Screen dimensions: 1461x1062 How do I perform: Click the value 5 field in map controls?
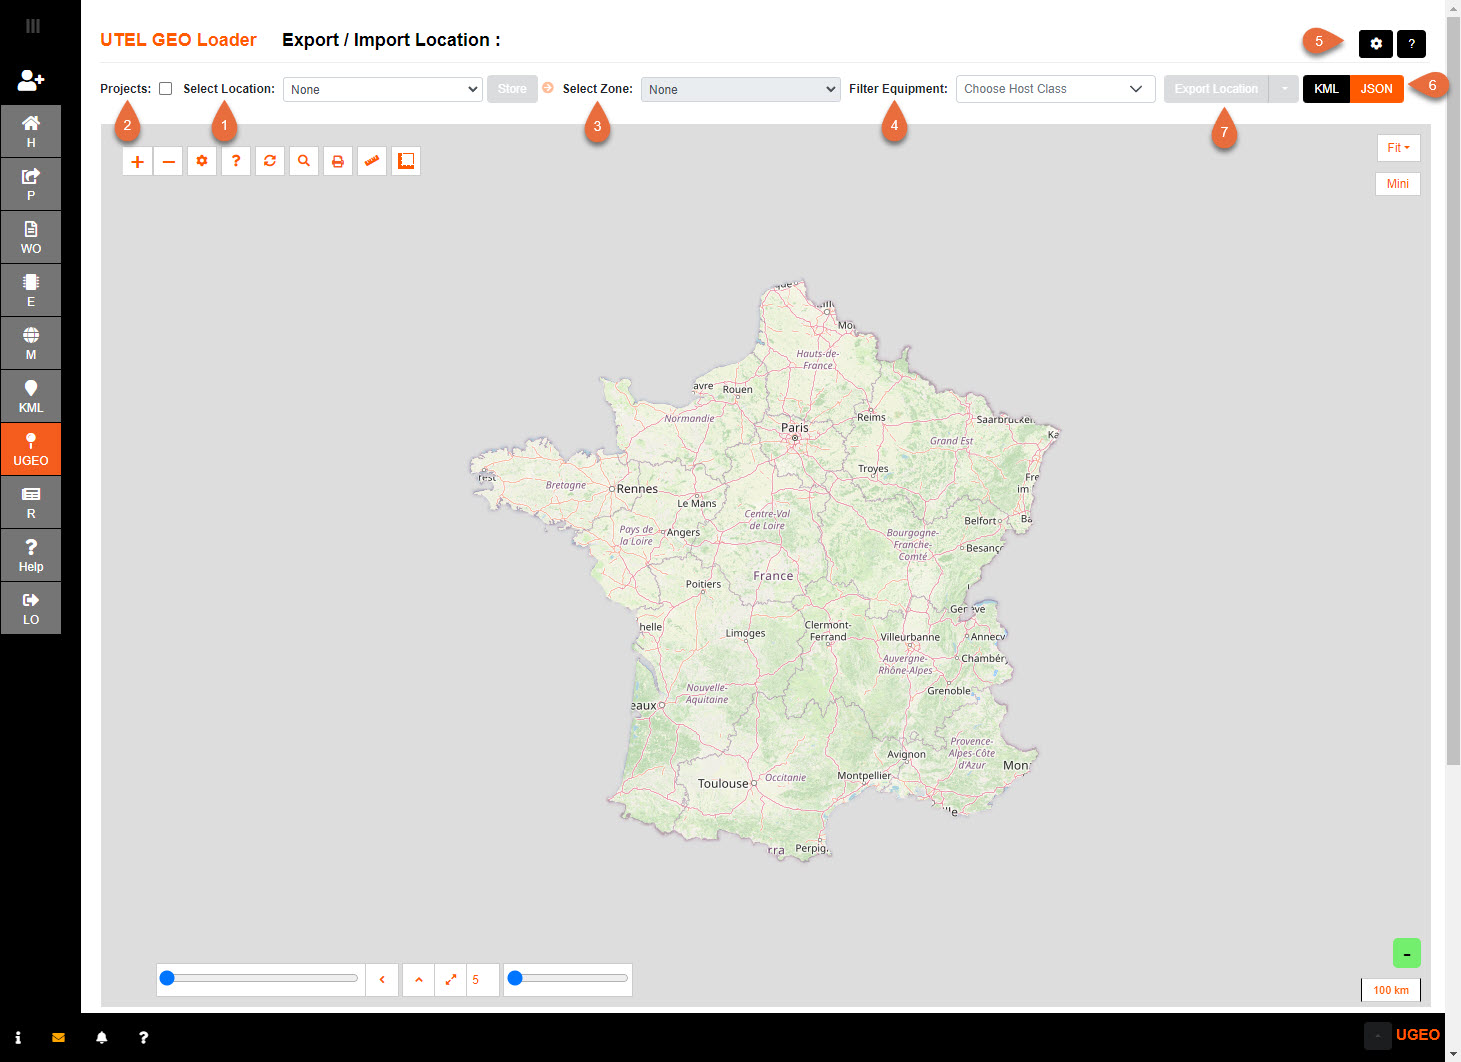pos(482,980)
